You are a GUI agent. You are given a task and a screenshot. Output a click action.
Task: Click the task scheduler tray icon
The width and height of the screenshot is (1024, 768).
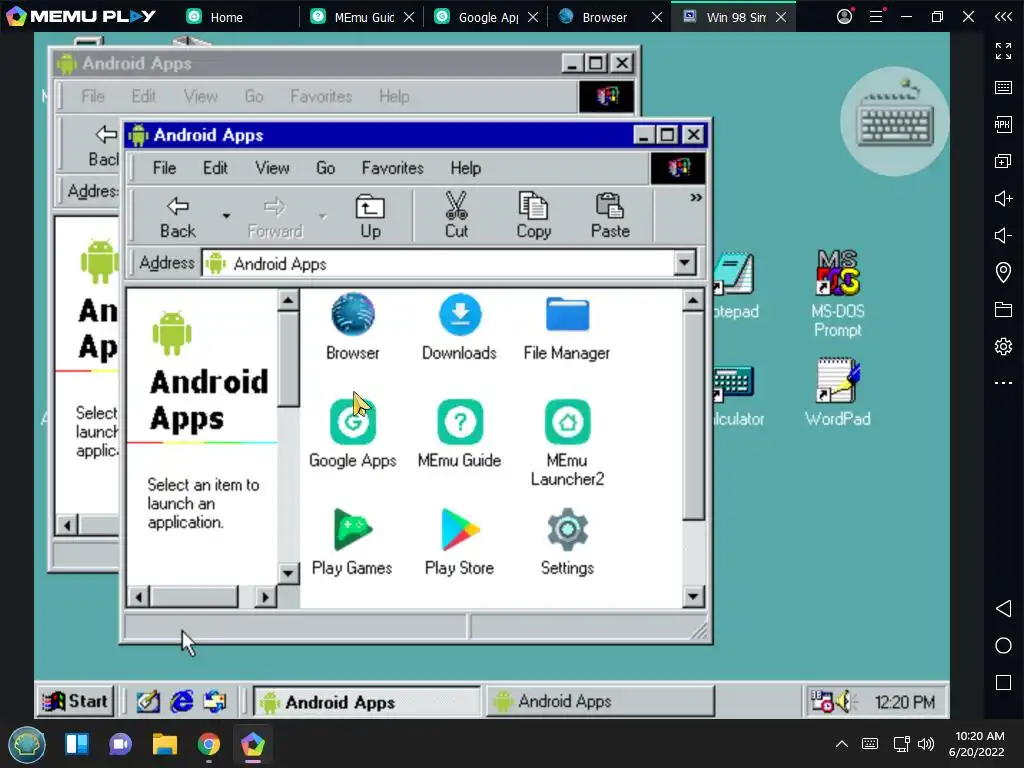tap(821, 701)
